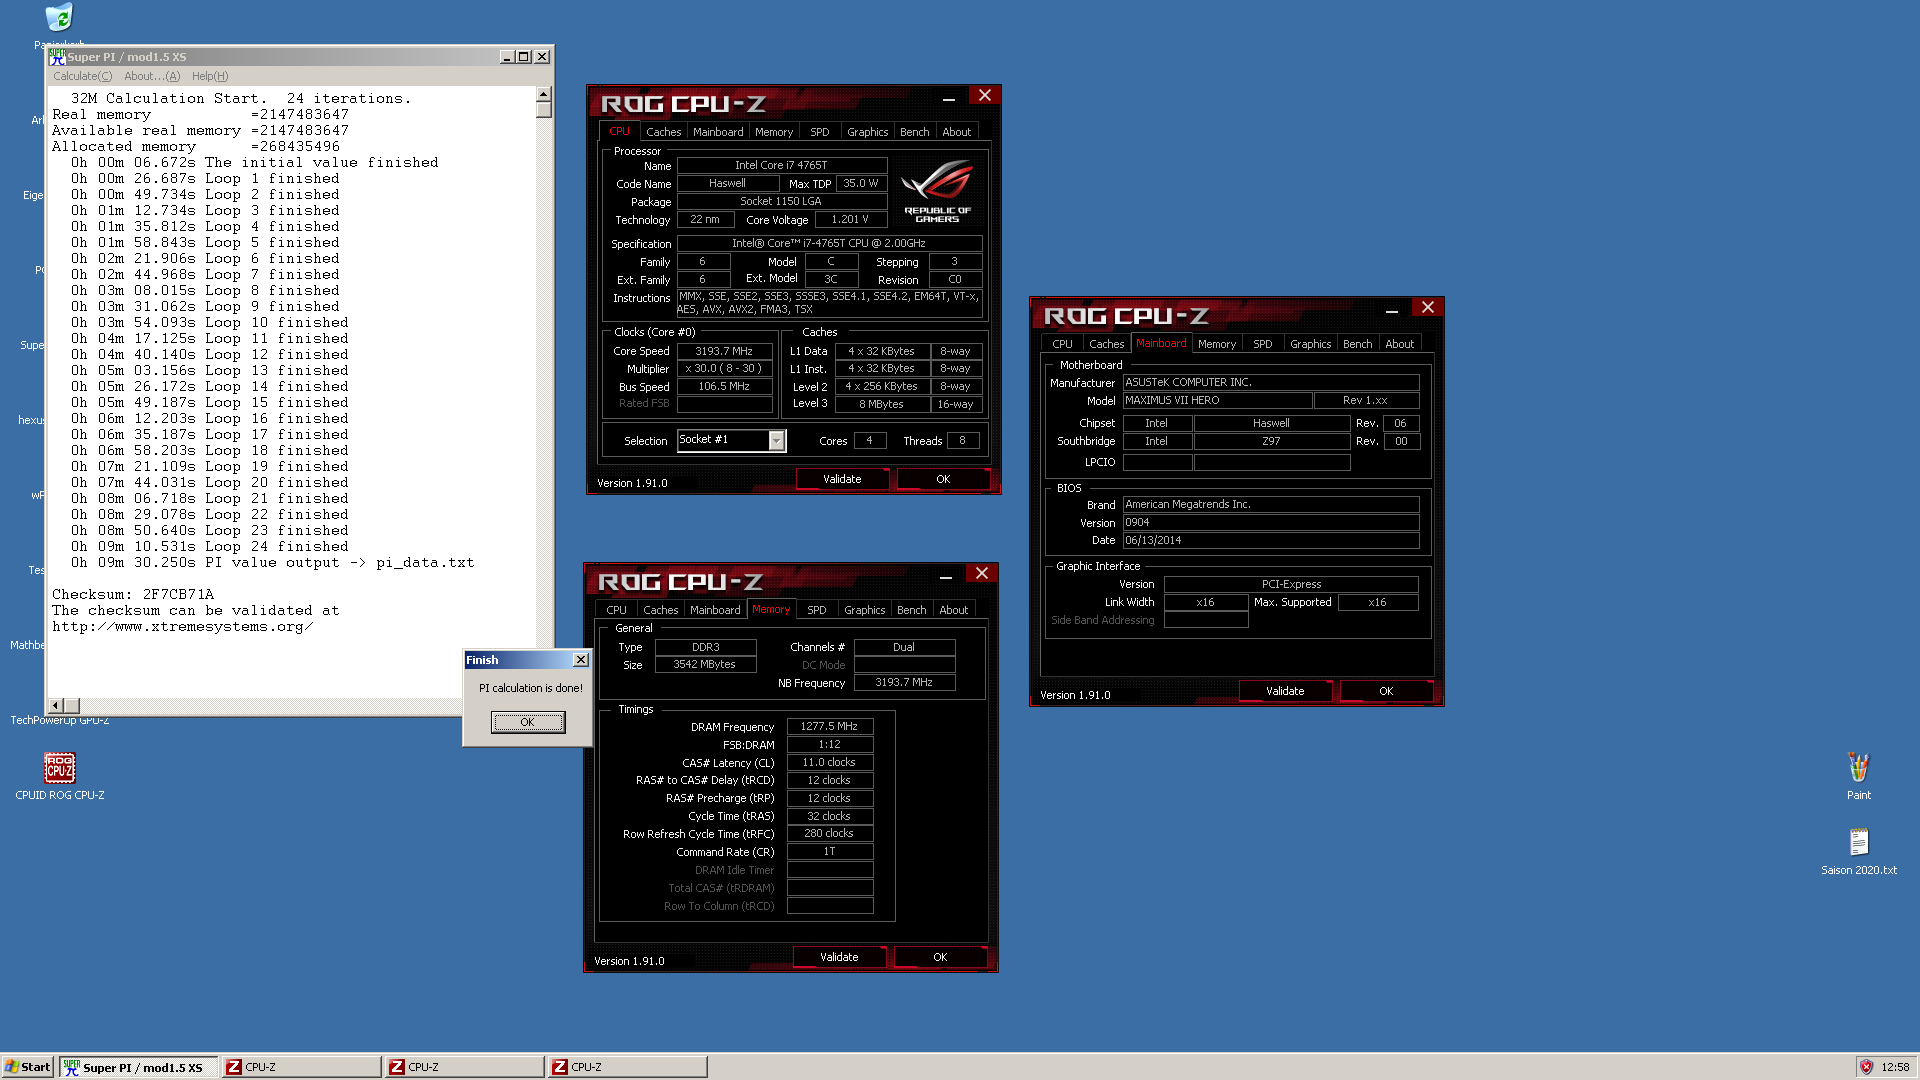Screen dimensions: 1920x1080
Task: Select the third CPU-Z taskbar button
Action: 627,1067
